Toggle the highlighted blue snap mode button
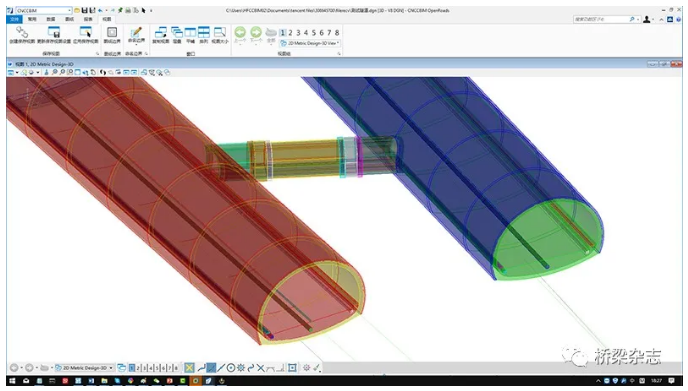This screenshot has width=688, height=391. tap(211, 368)
